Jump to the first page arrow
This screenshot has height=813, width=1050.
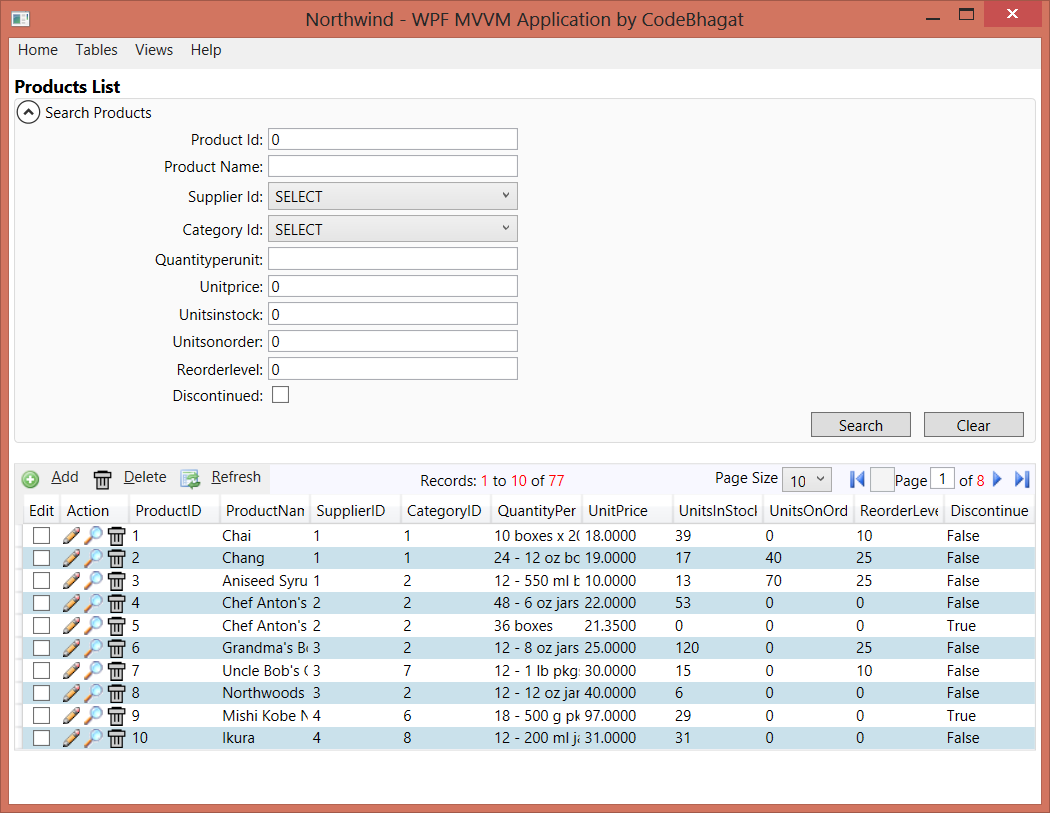pos(857,480)
